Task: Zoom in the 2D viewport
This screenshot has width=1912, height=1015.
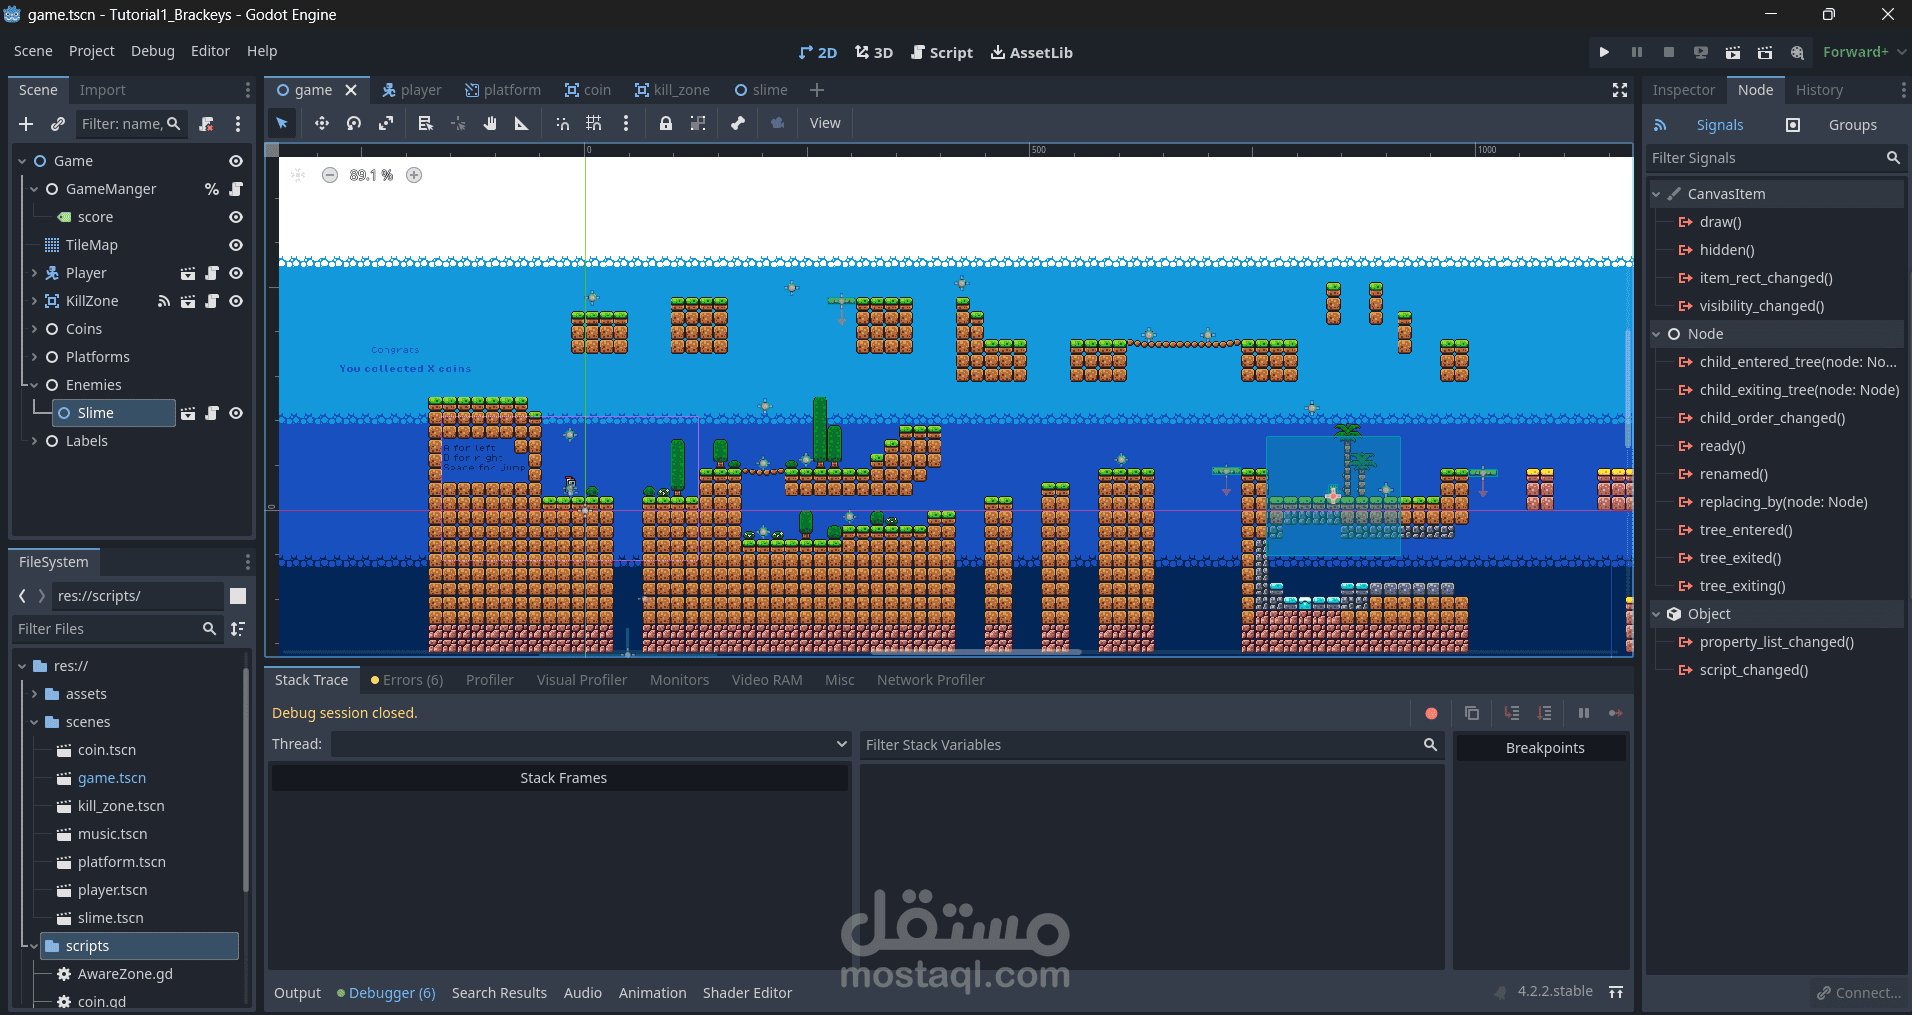Action: [x=414, y=175]
